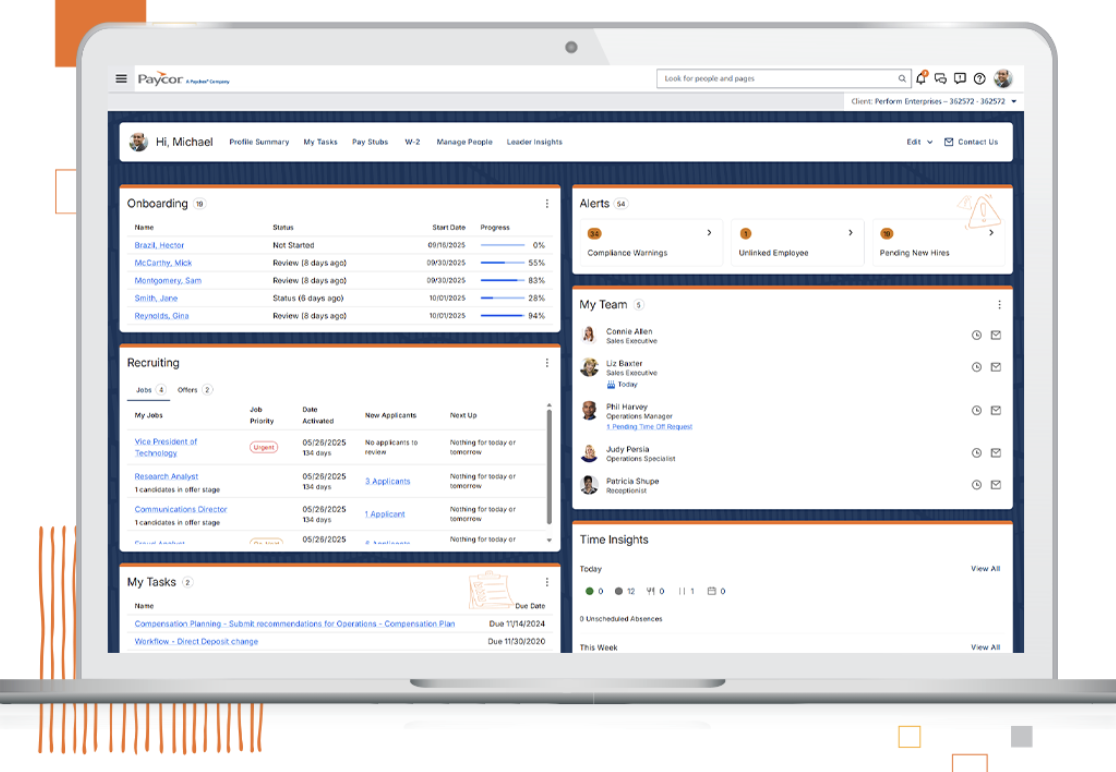Screen dimensions: 1116x772
Task: Open the Edit dropdown on profile banner
Action: coord(920,142)
